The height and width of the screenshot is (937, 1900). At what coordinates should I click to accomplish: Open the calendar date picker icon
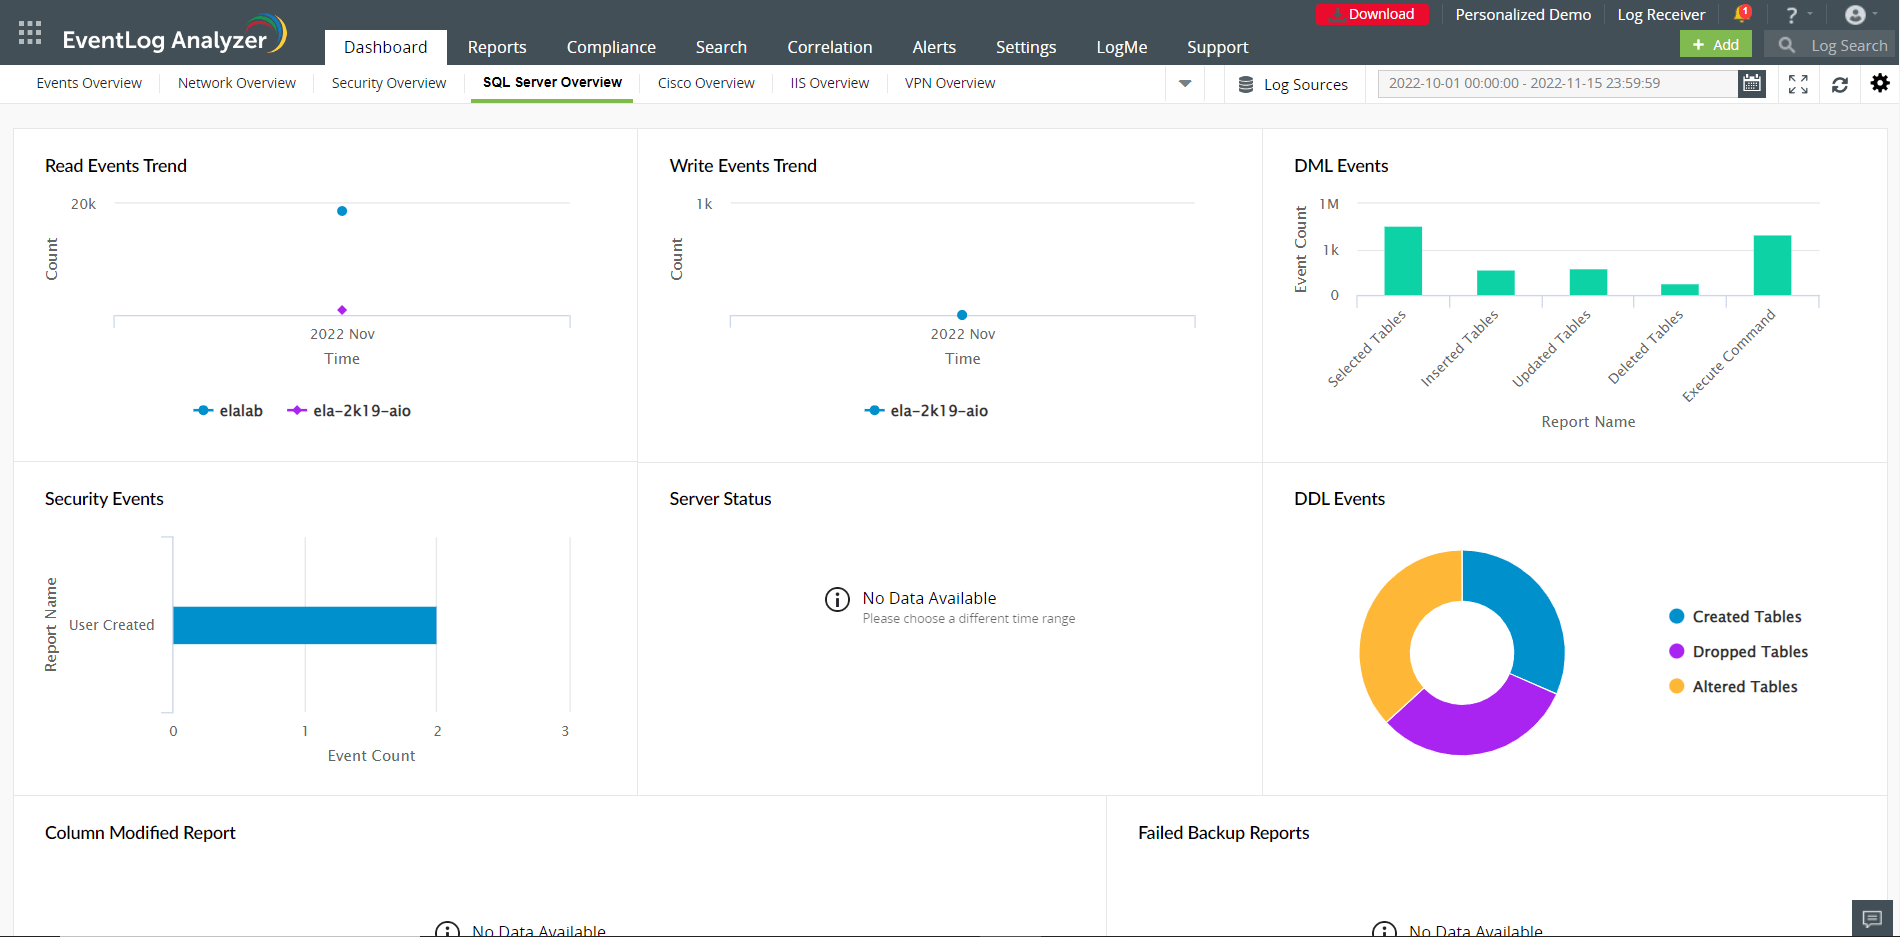1752,84
